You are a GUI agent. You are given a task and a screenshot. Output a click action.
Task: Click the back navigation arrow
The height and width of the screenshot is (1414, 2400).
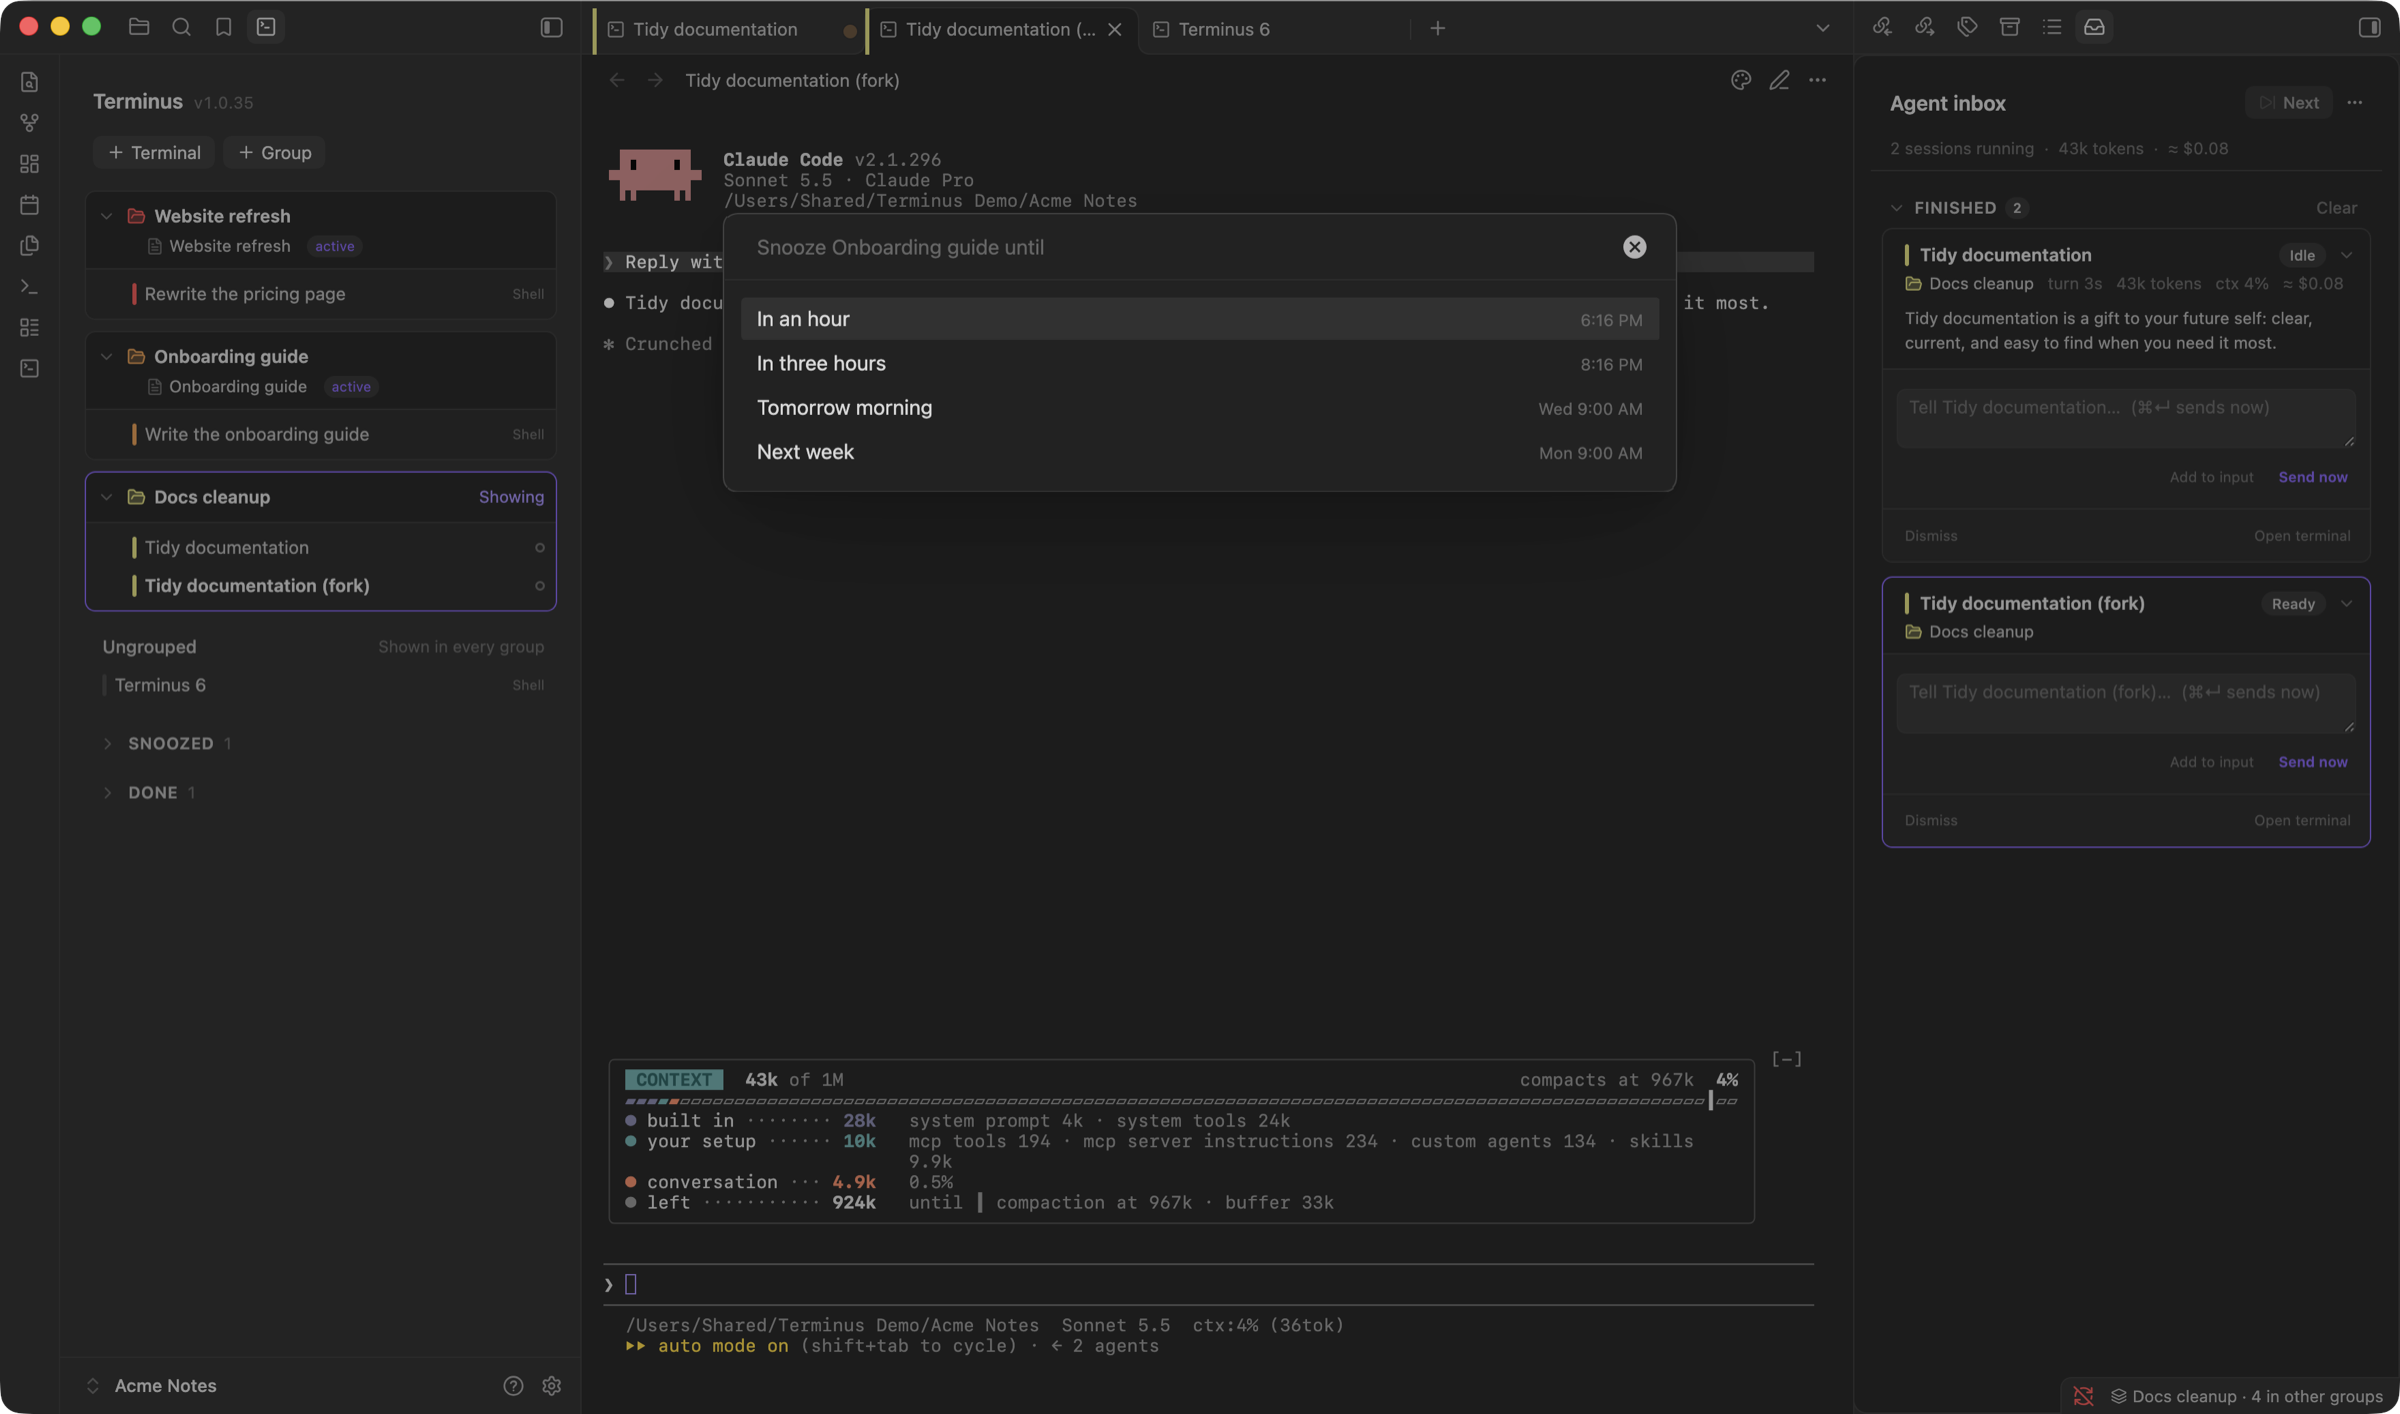(x=617, y=80)
